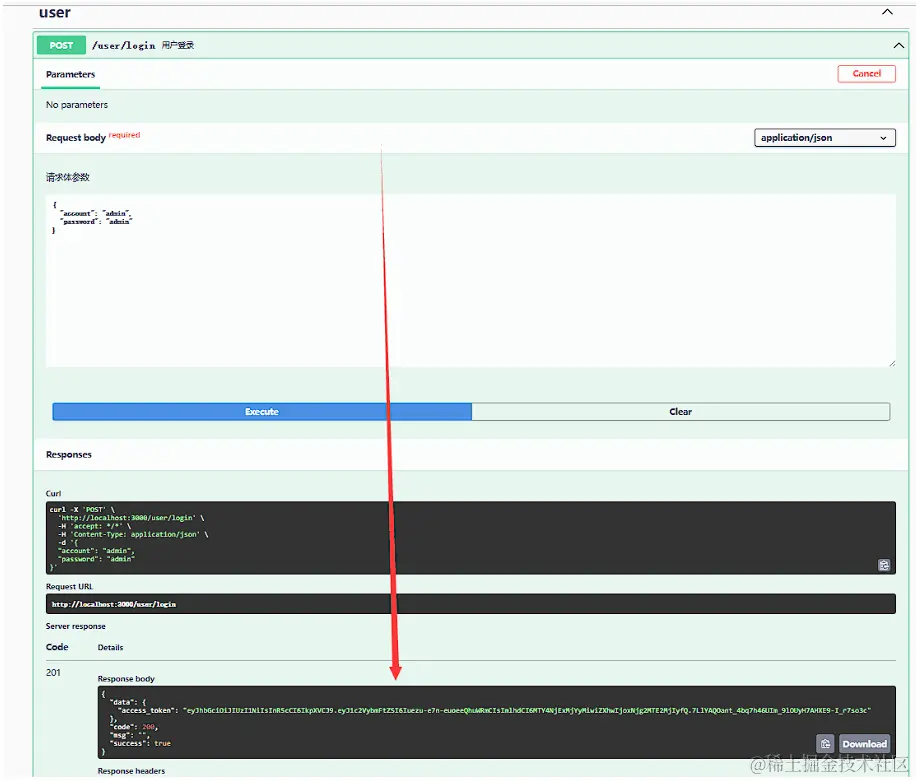Click the Code column header

(x=57, y=647)
